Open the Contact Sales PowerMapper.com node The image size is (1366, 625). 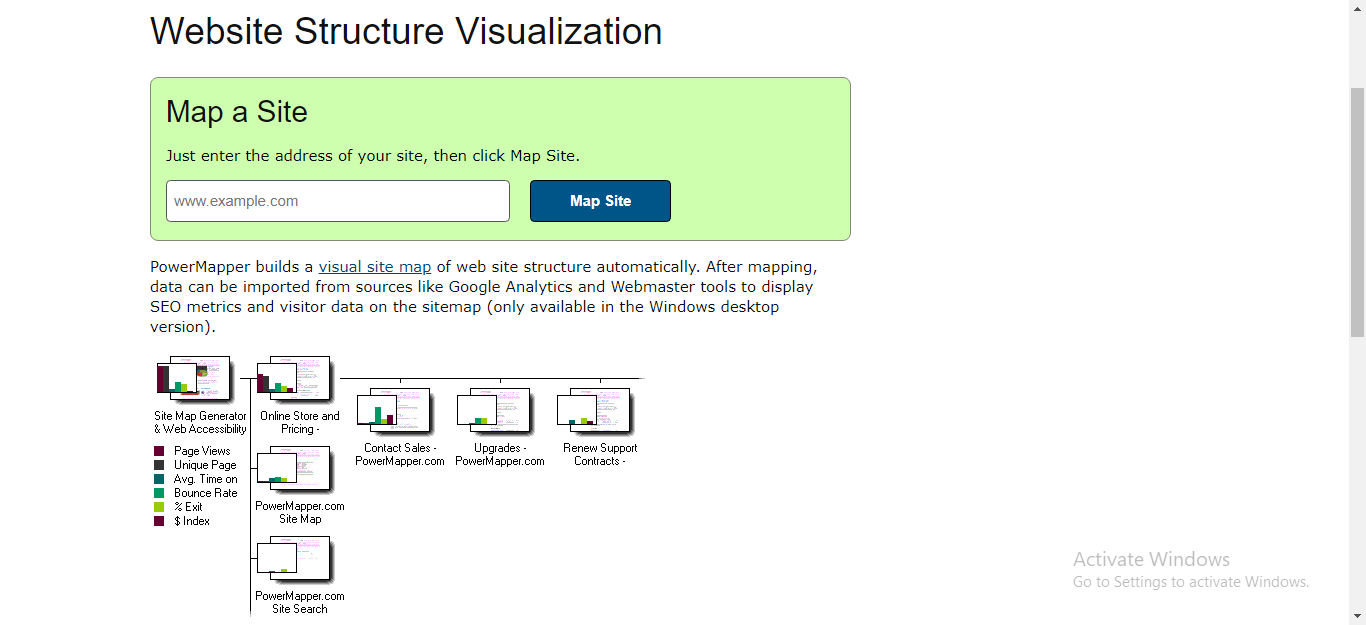(395, 410)
